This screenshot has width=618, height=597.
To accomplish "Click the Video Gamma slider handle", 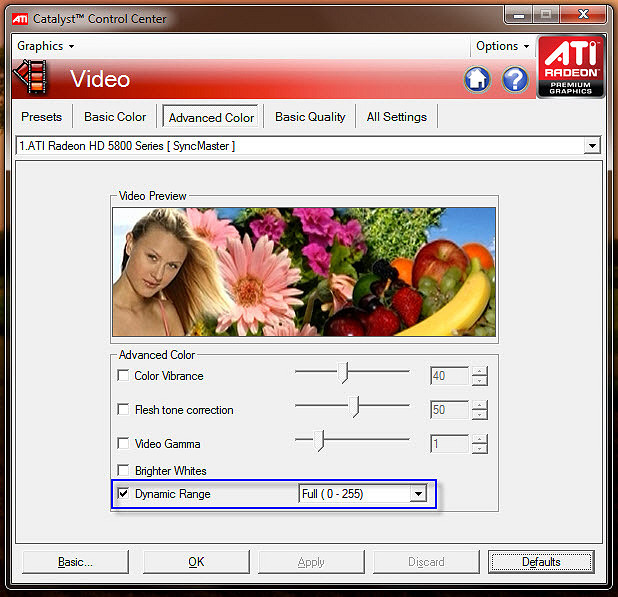I will [x=319, y=441].
